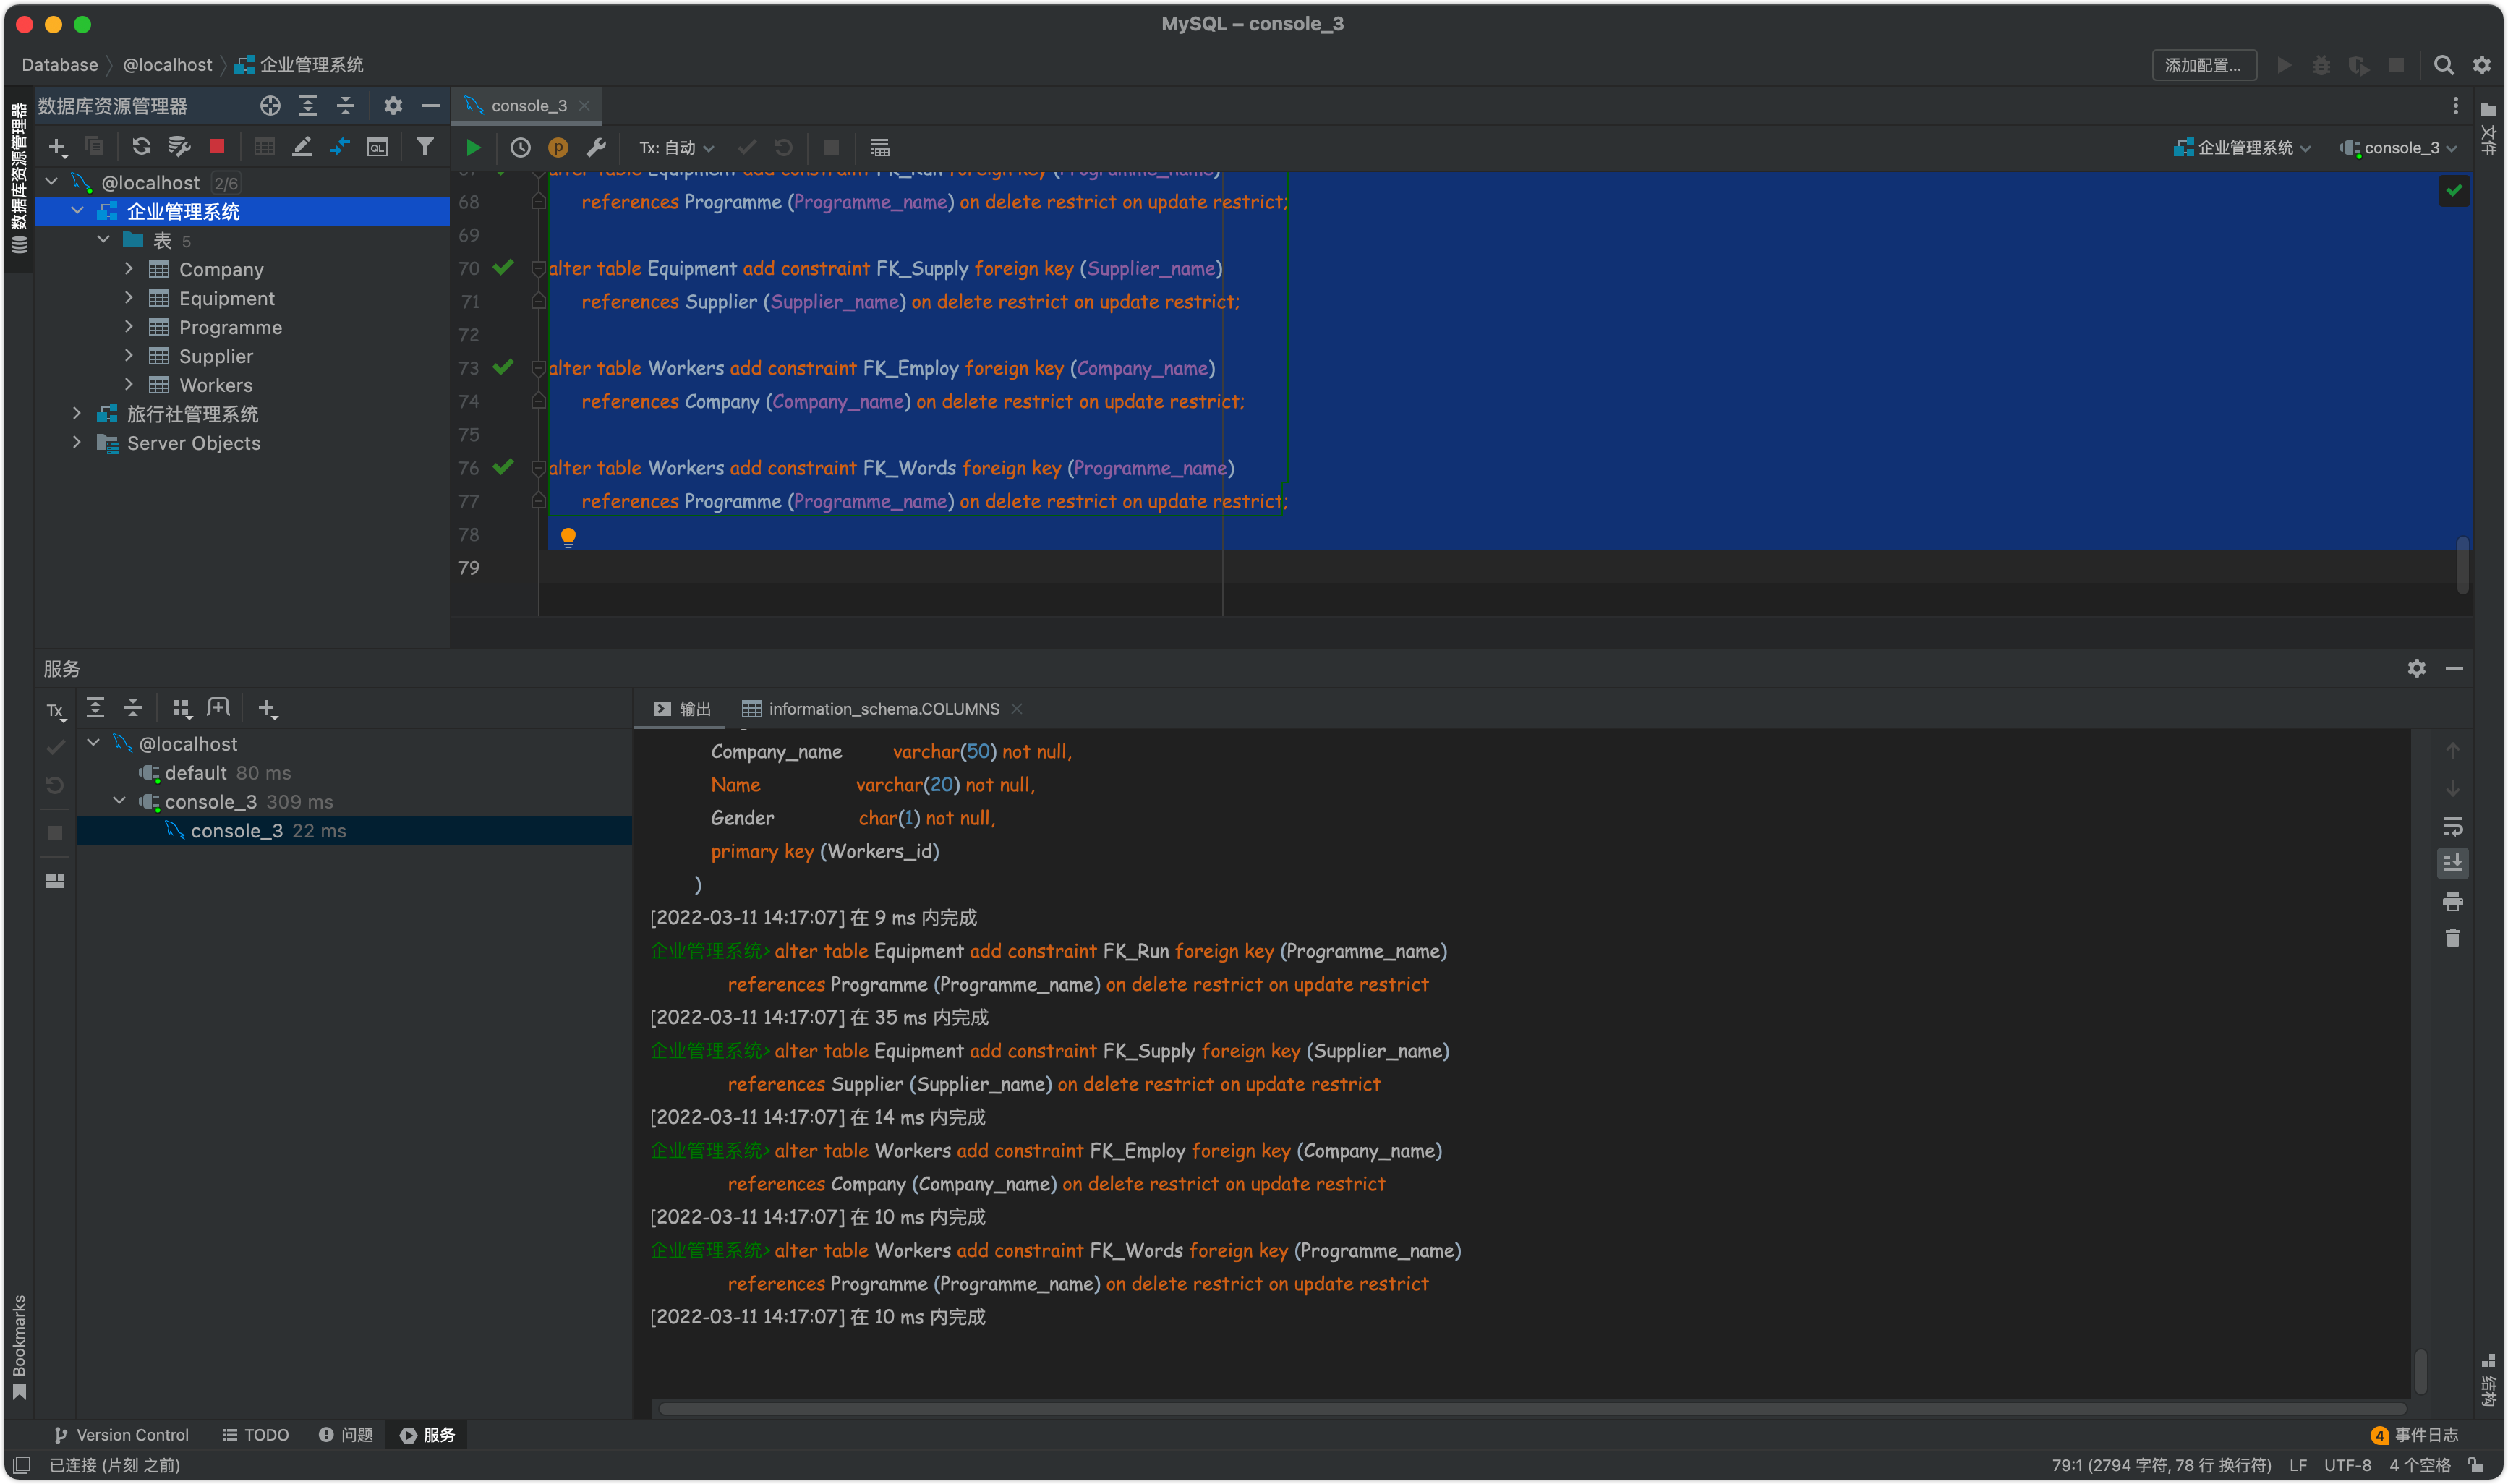Edit source pencil icon in explorer toolbar
Viewport: 2508px width, 1484px height.
click(x=302, y=147)
